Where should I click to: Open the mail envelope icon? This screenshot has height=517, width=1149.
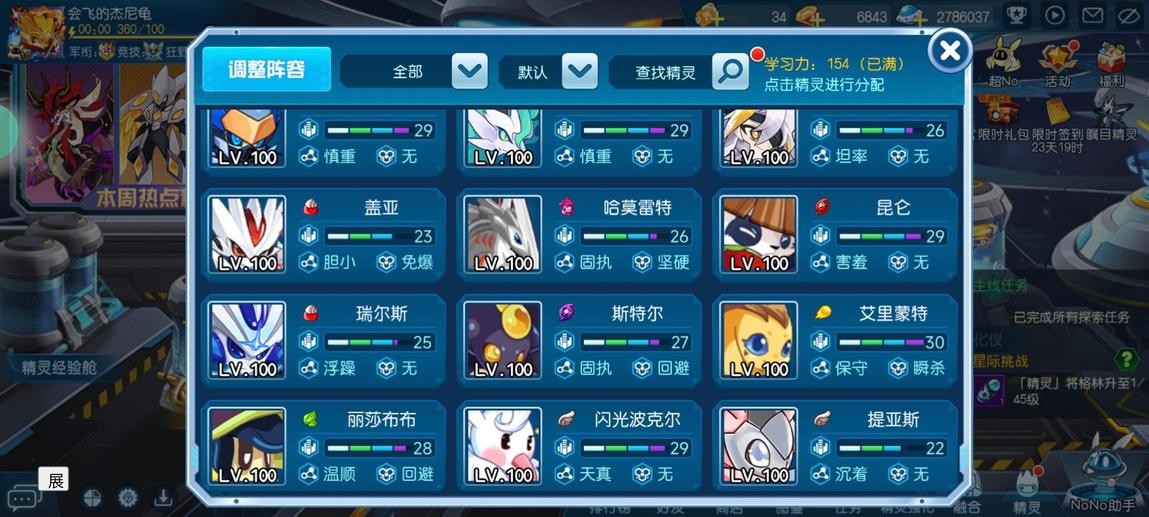(1093, 15)
